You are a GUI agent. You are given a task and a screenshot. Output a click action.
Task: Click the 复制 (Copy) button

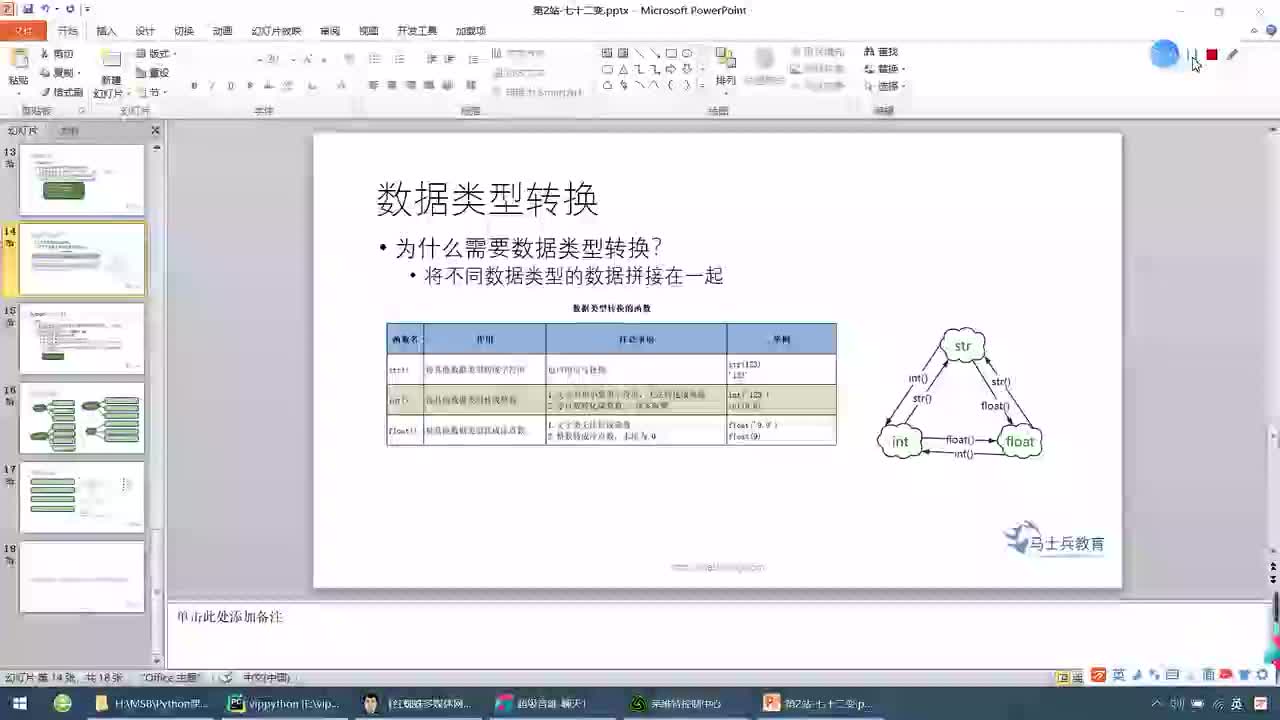click(x=60, y=73)
